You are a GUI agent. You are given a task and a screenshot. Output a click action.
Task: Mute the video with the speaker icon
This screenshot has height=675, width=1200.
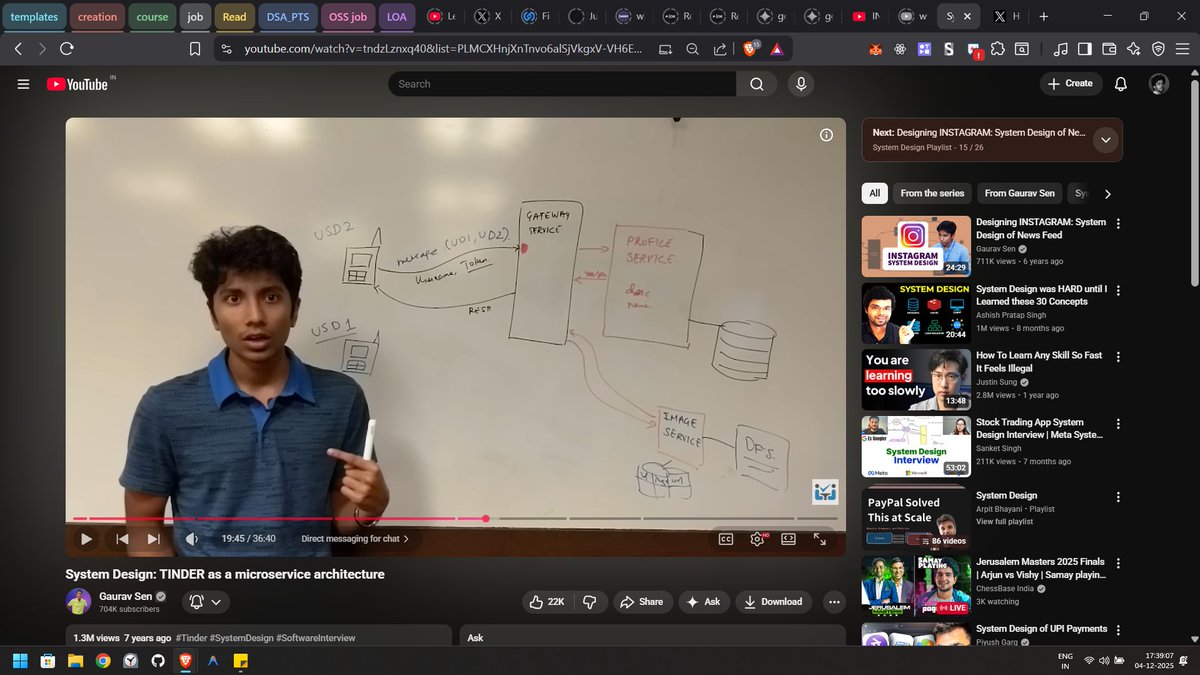click(192, 539)
